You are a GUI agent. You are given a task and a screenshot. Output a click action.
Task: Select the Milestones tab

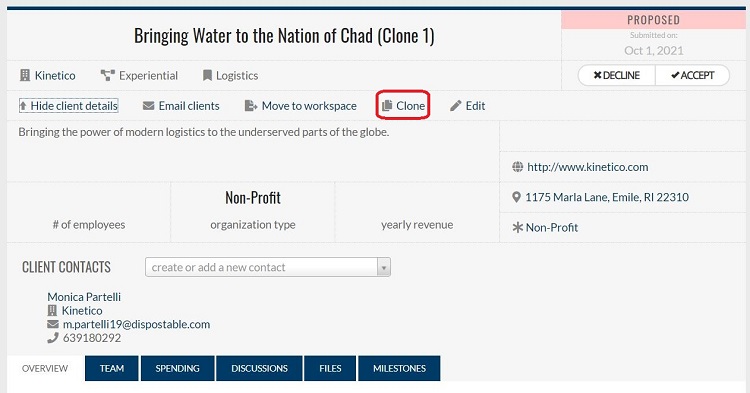pyautogui.click(x=399, y=368)
